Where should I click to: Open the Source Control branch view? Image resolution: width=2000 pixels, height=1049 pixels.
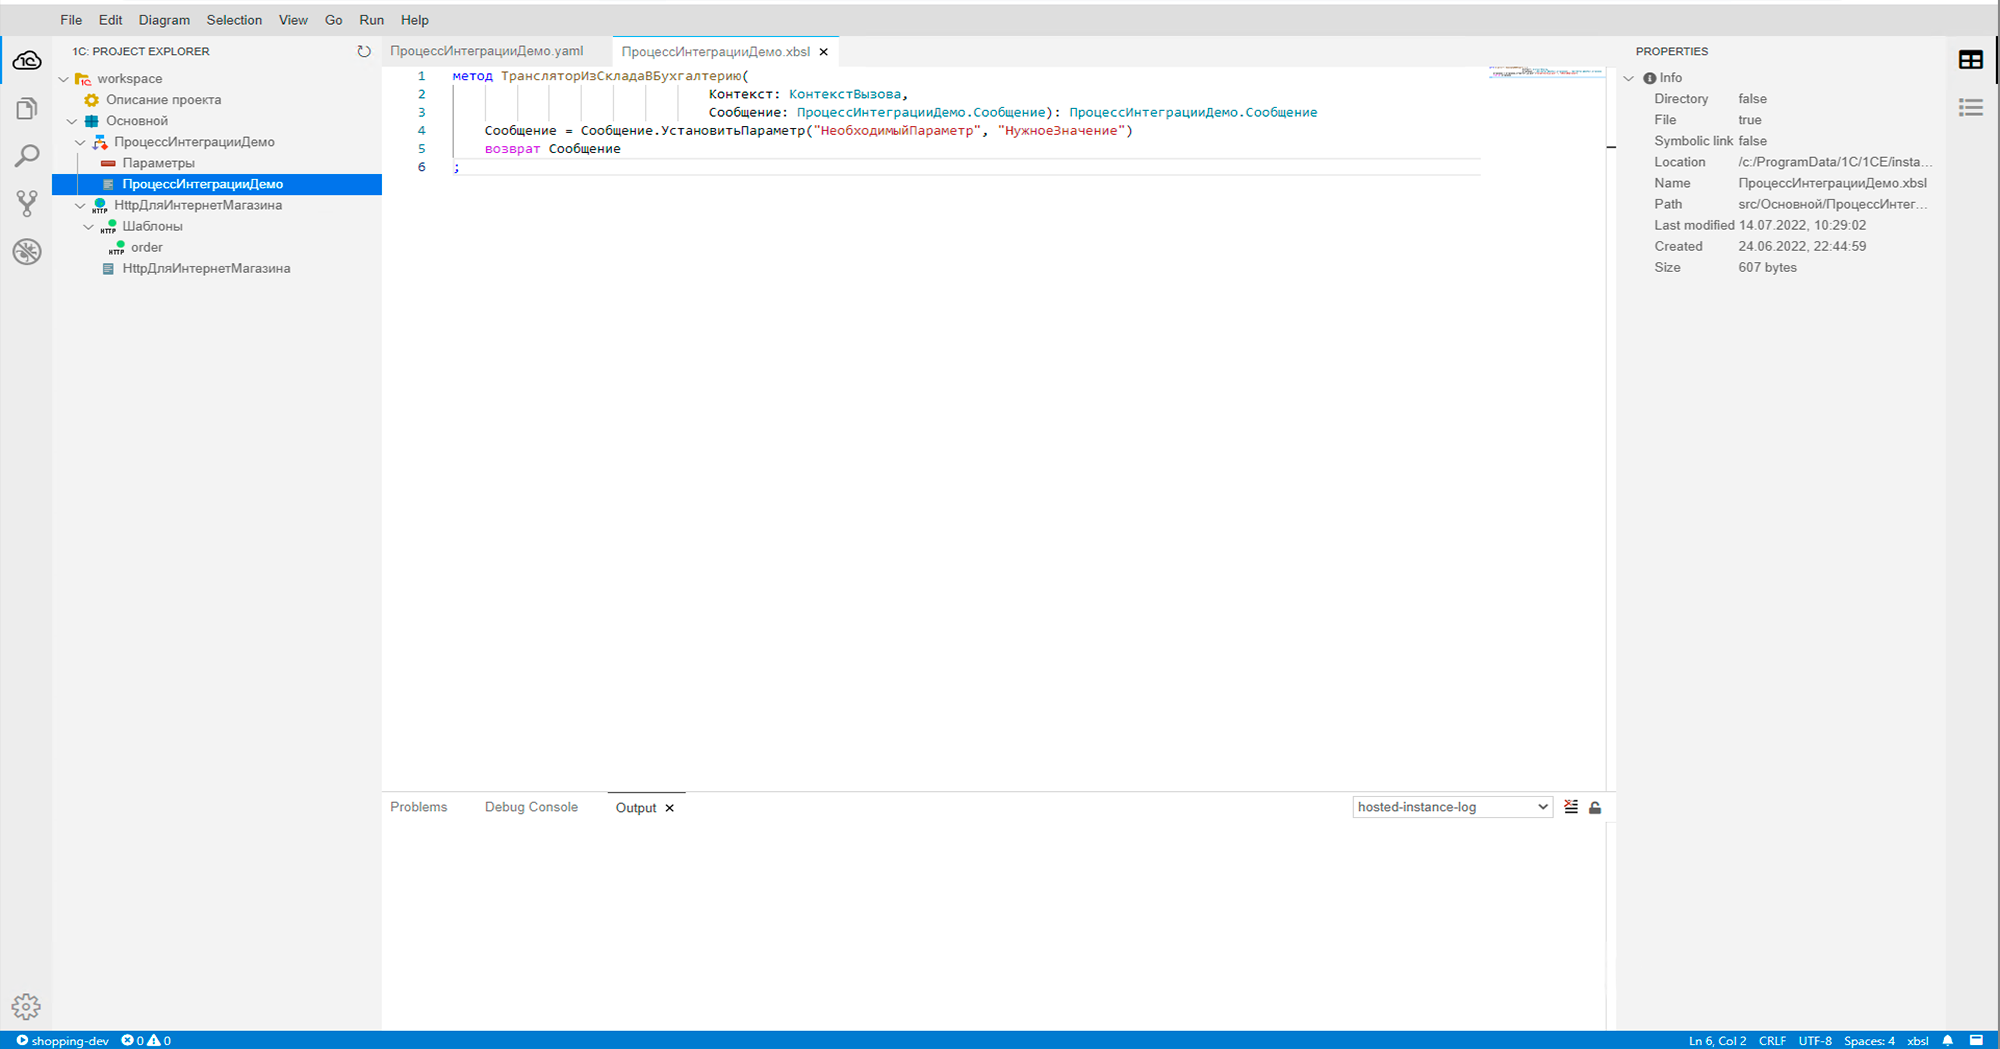[27, 203]
